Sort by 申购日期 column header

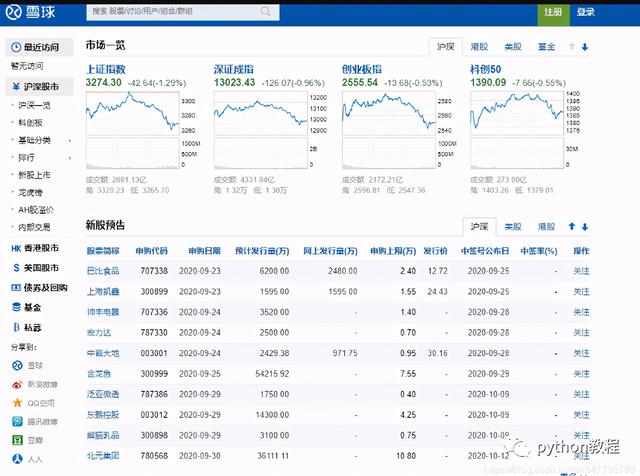coord(204,251)
